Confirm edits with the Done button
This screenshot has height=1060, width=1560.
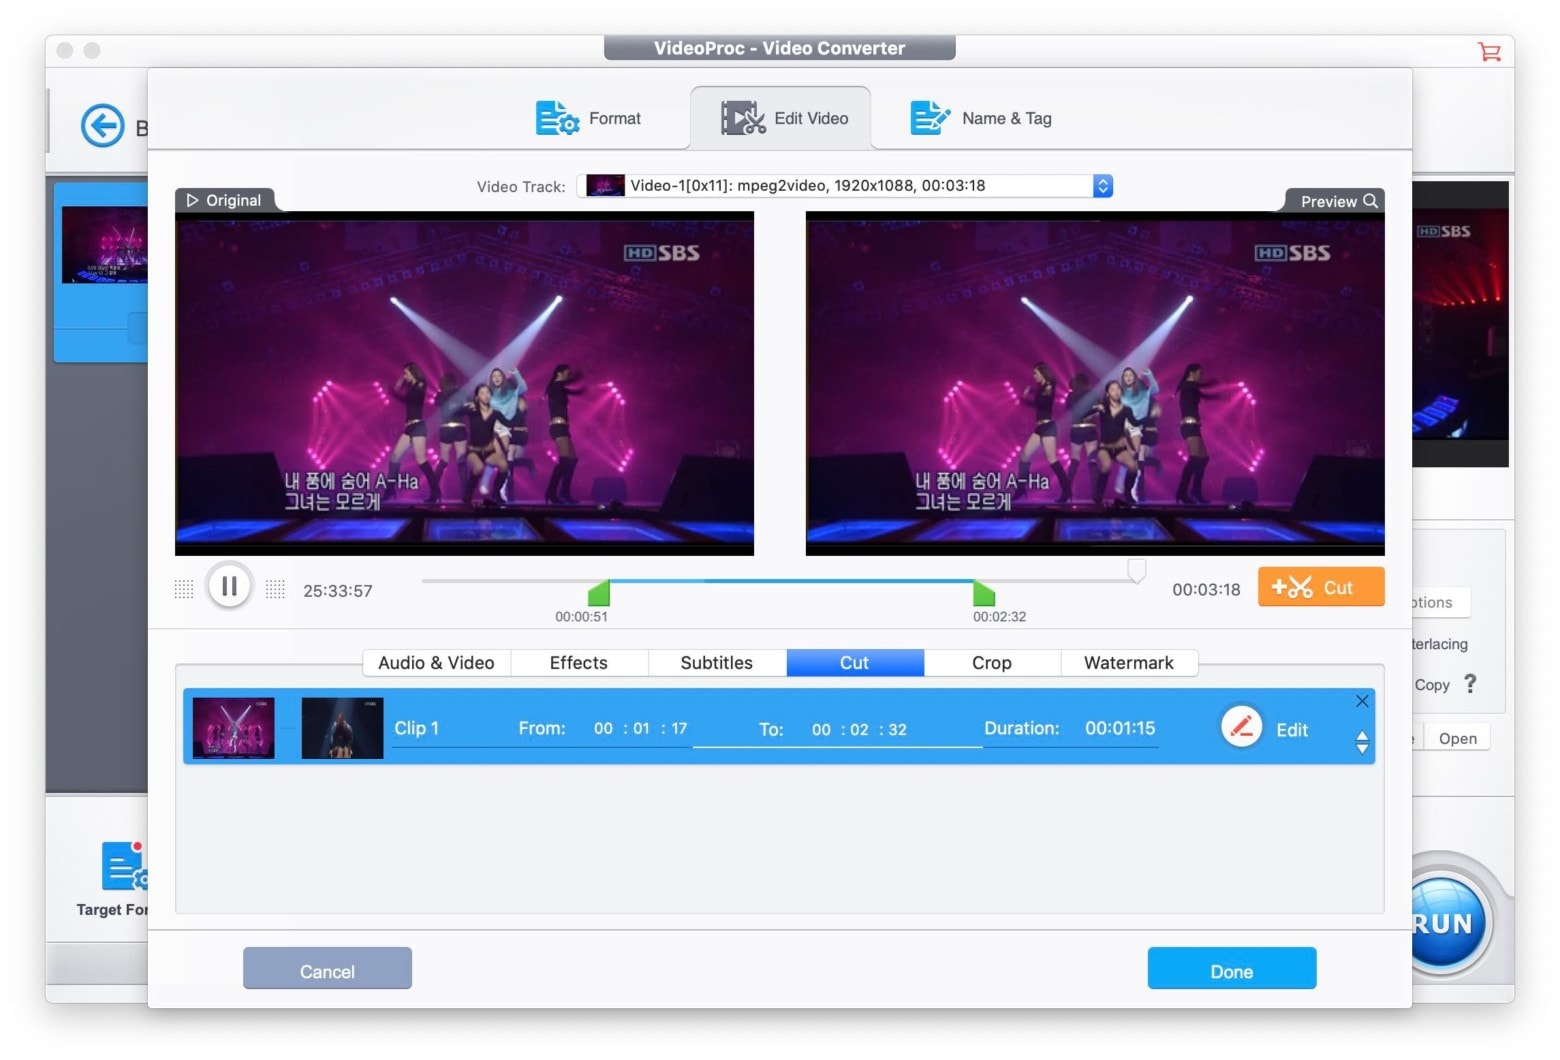click(x=1231, y=969)
